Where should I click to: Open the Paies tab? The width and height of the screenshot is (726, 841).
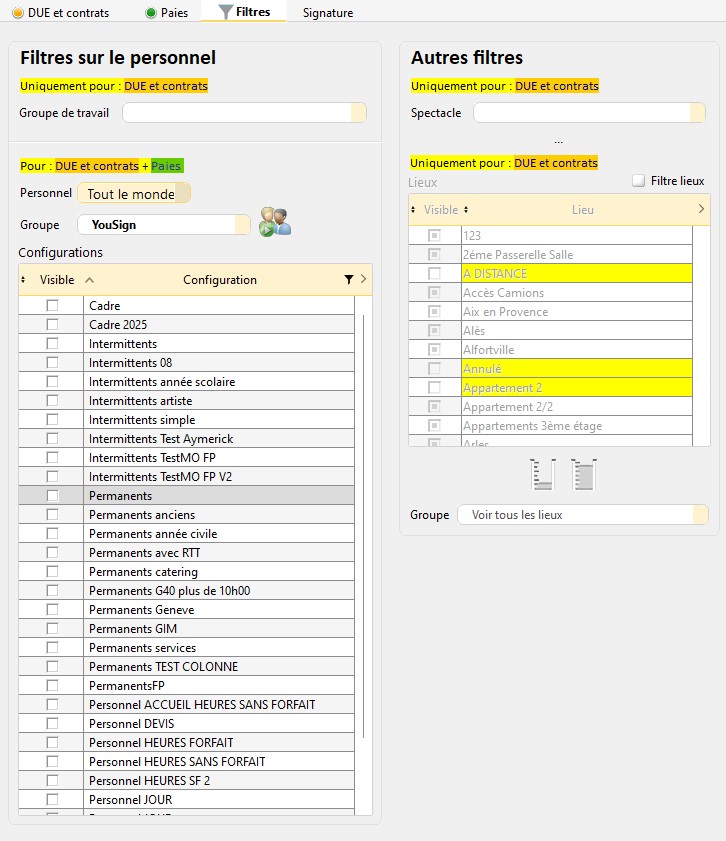coord(170,13)
